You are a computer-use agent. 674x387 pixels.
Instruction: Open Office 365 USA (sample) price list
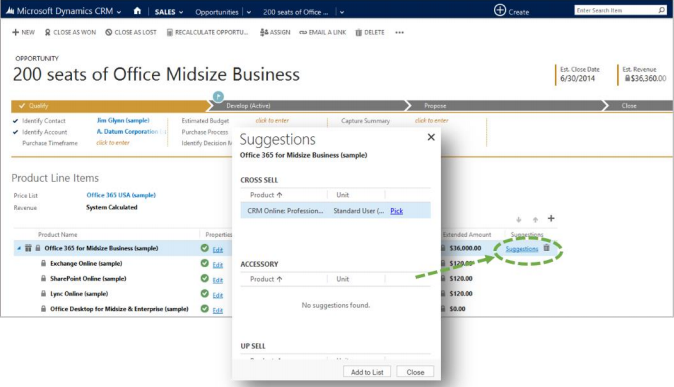click(121, 195)
